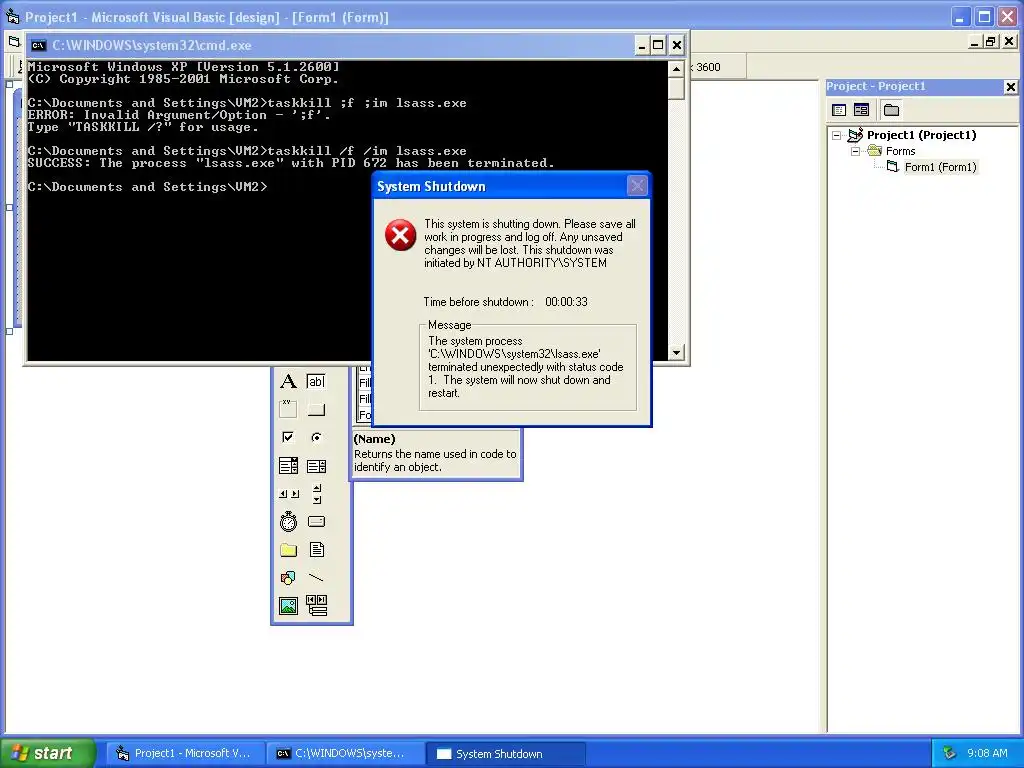Select the Forms folder in project tree

900,151
